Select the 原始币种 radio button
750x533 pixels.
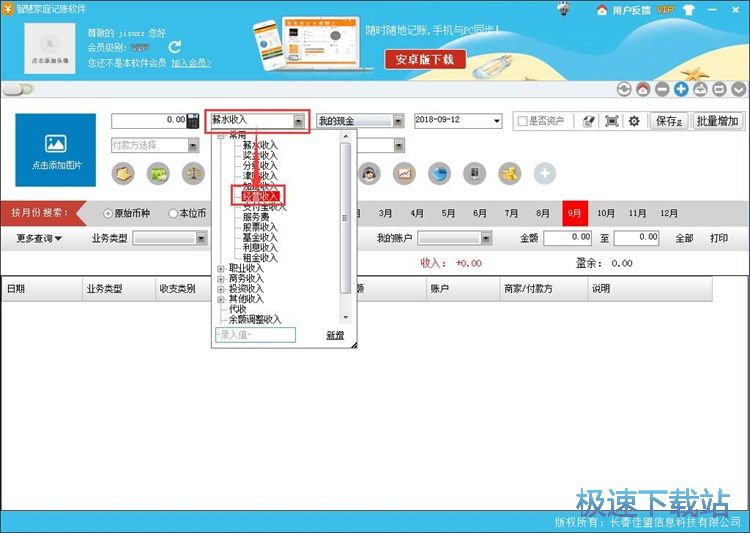(x=108, y=213)
